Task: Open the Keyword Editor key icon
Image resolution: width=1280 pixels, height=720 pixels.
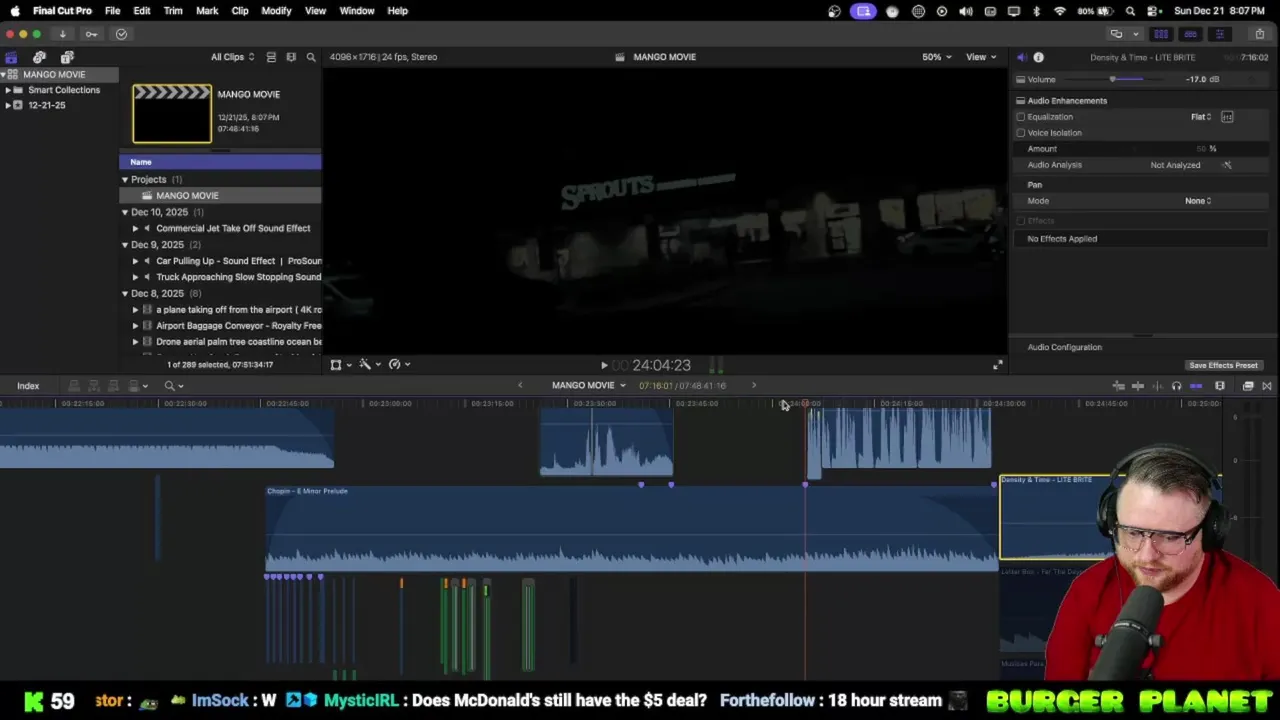Action: [x=91, y=34]
